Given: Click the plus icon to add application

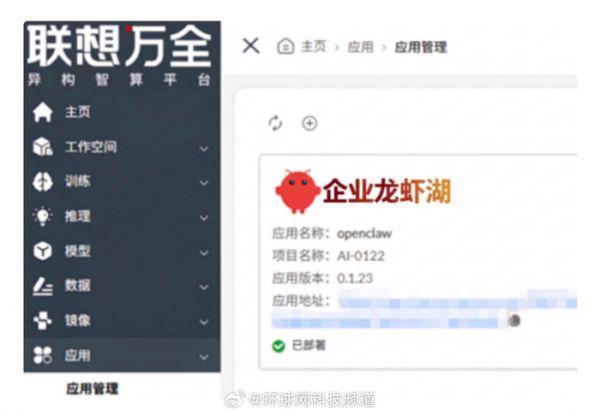Looking at the screenshot, I should coord(309,123).
